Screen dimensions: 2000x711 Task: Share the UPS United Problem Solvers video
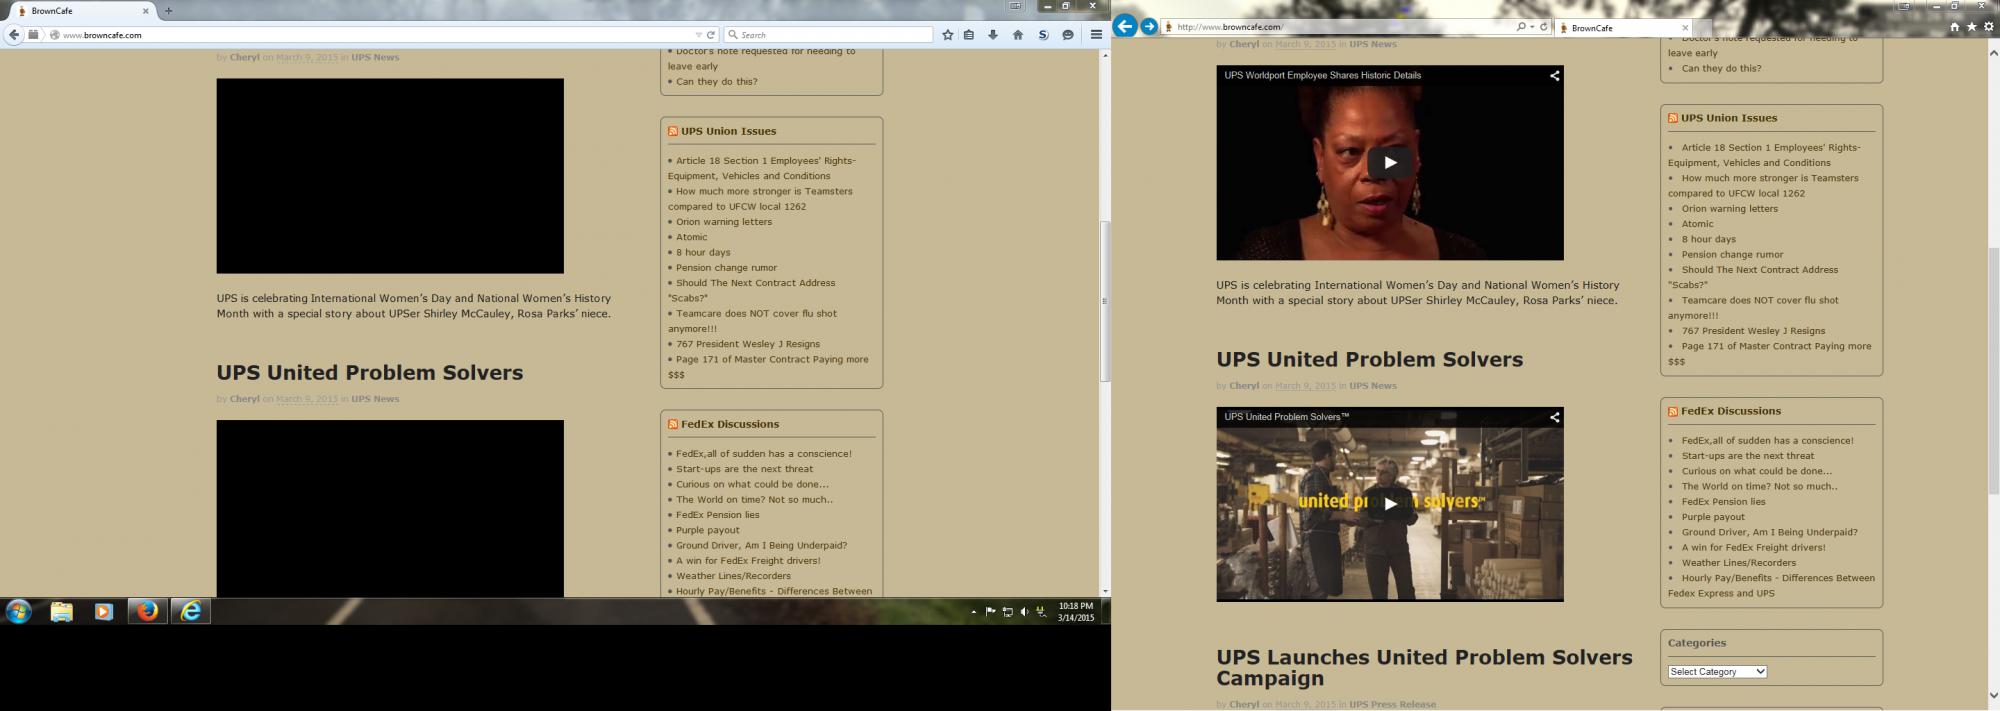pos(1554,417)
